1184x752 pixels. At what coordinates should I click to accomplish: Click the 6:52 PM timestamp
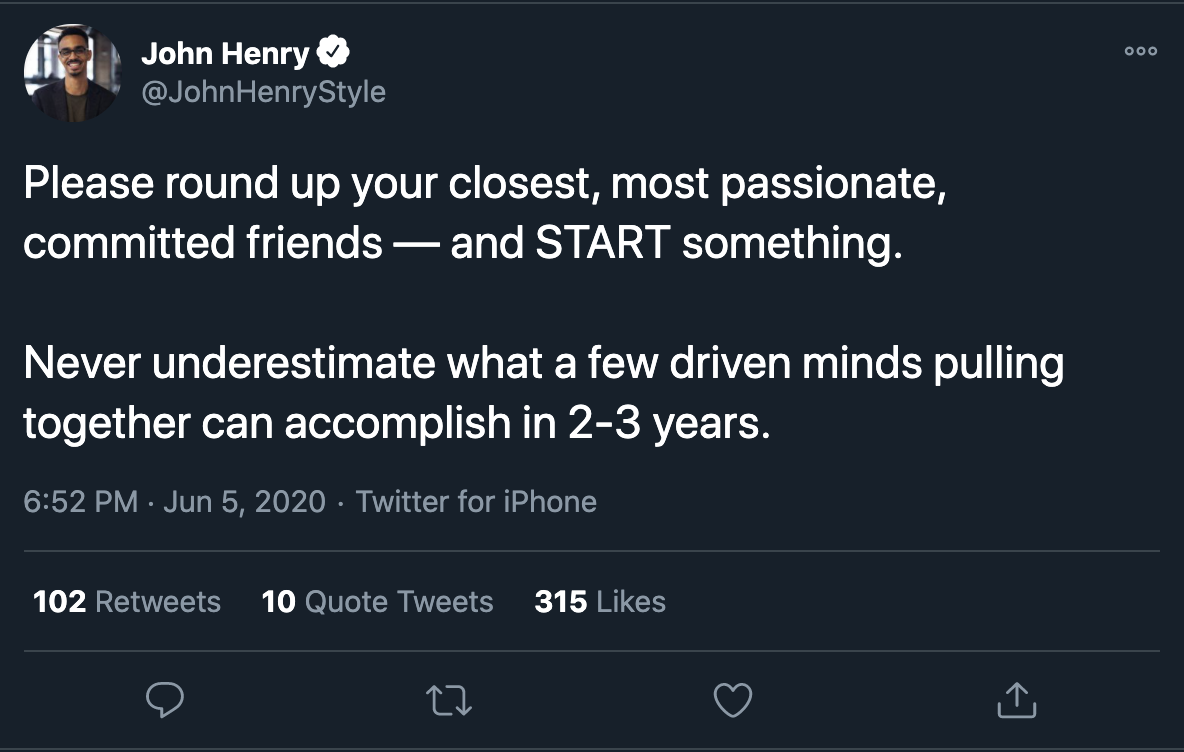80,501
